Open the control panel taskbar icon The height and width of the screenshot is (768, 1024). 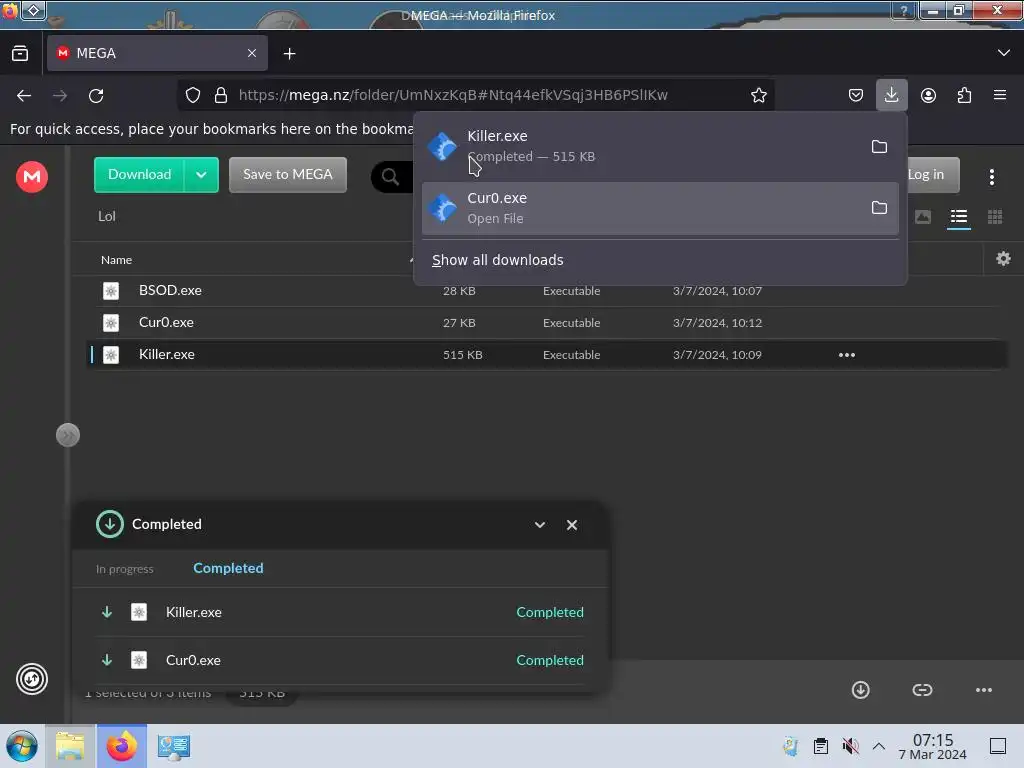[173, 746]
